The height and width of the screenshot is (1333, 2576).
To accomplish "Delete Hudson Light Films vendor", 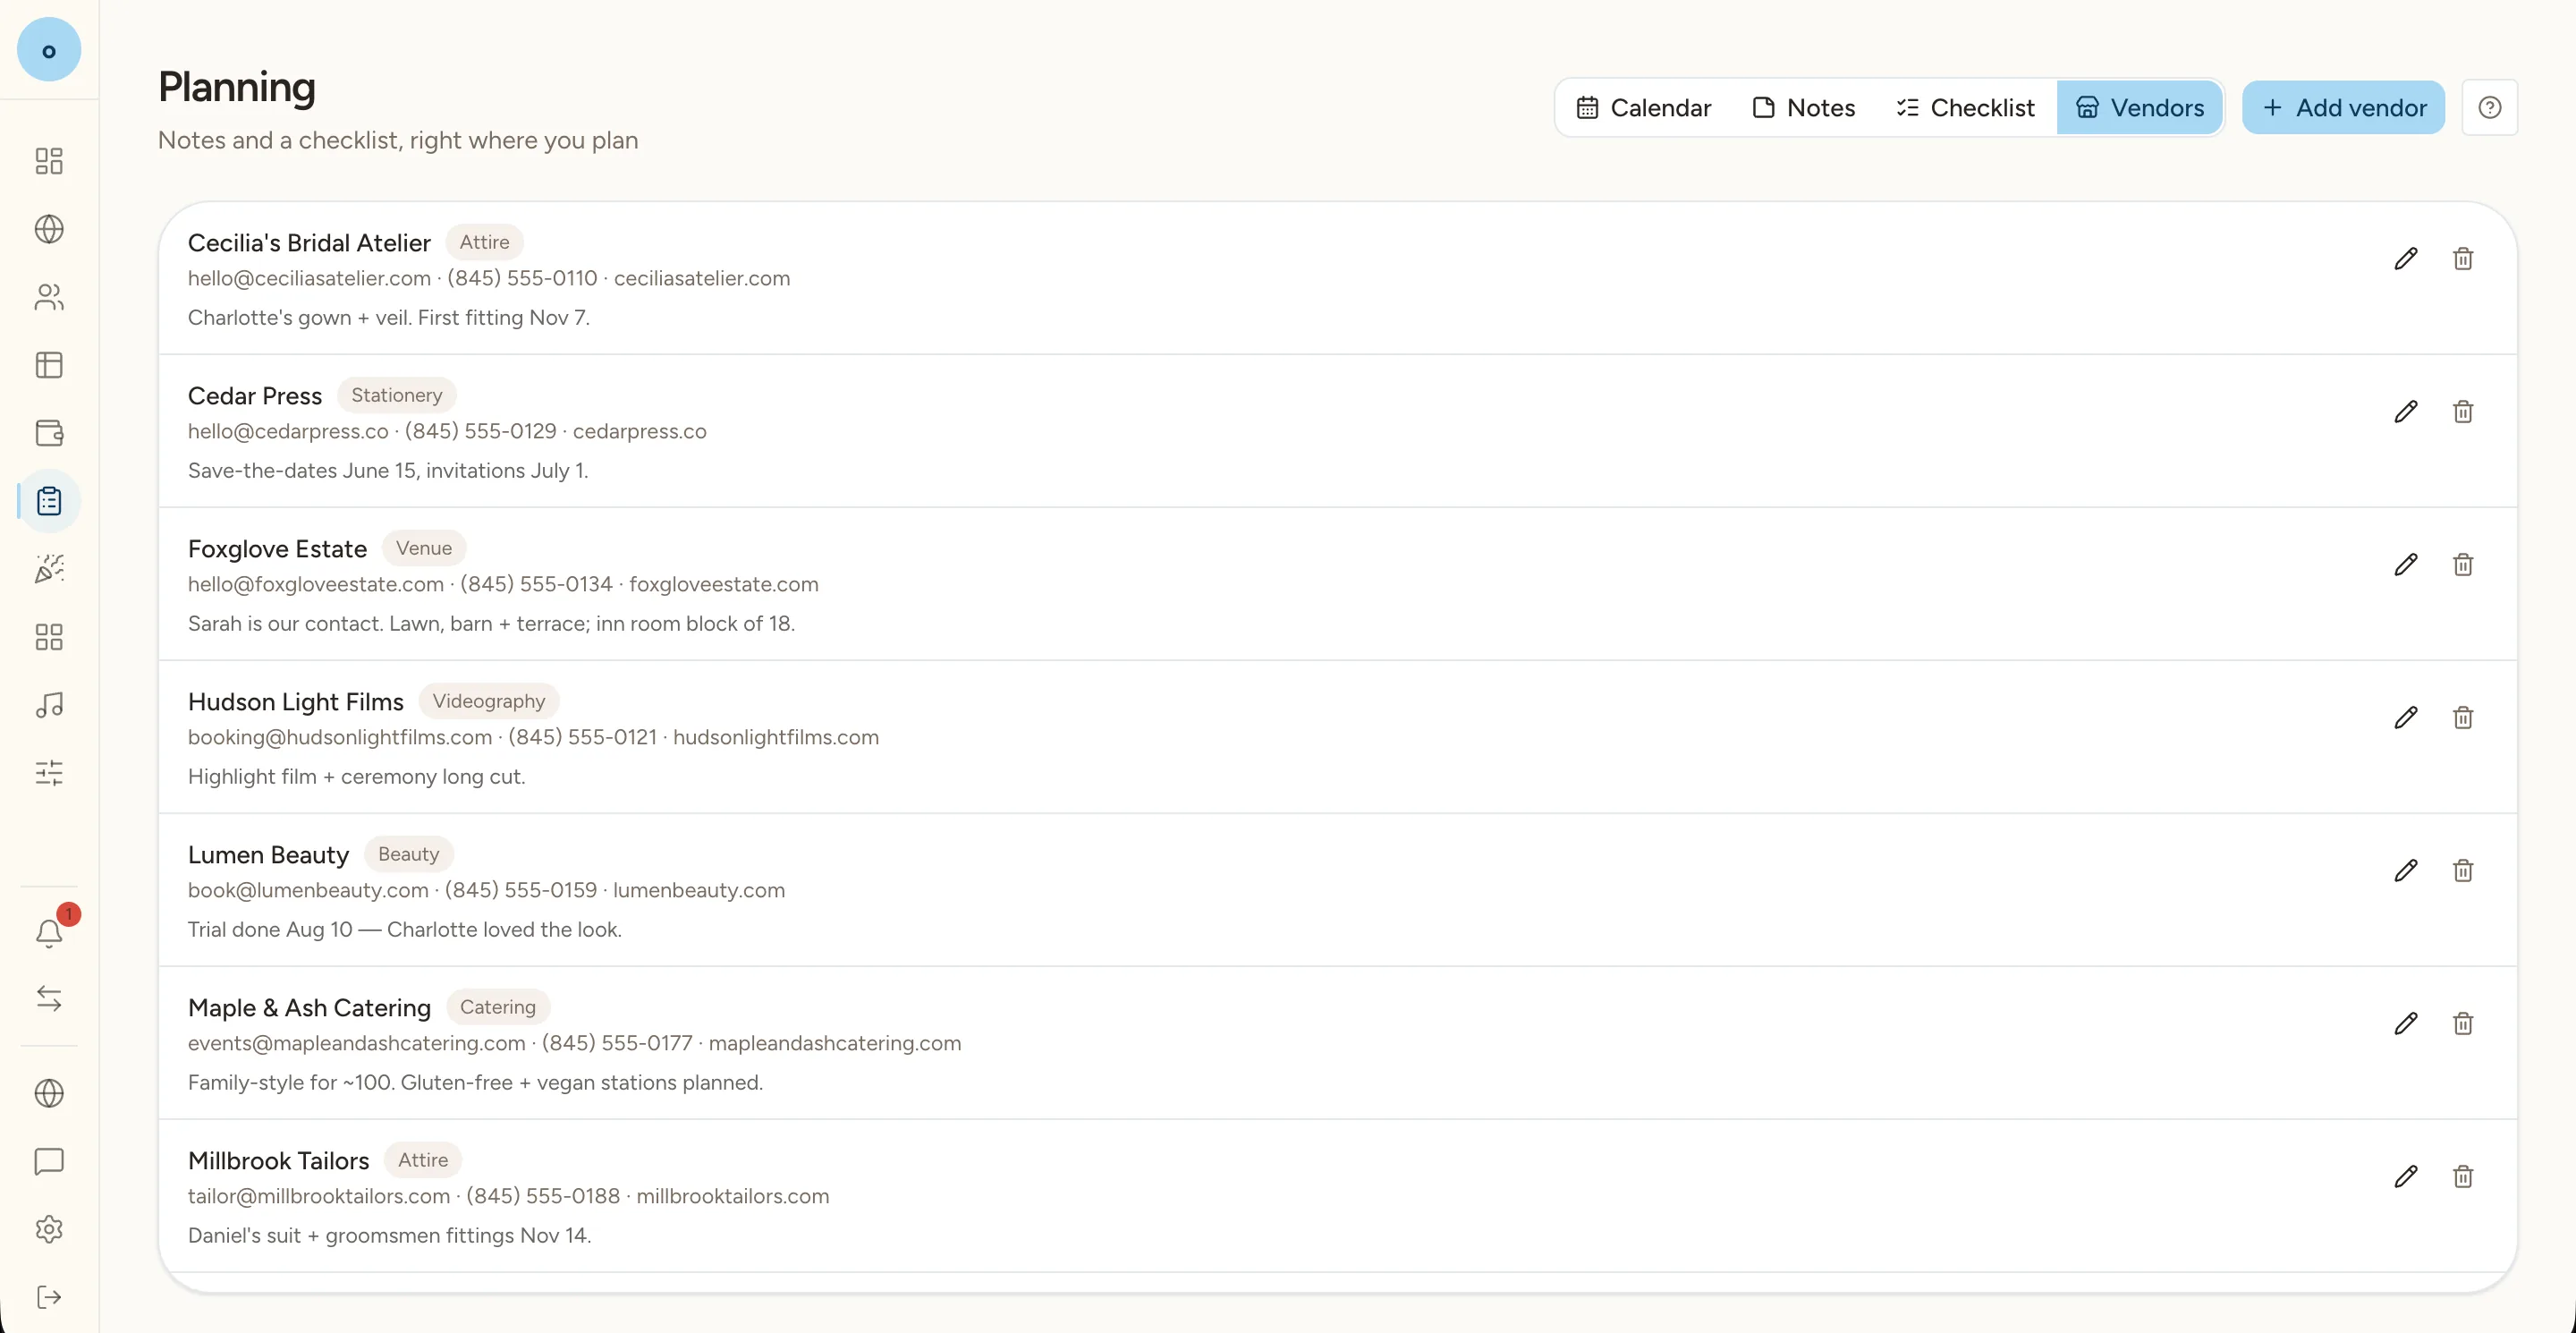I will tap(2463, 718).
